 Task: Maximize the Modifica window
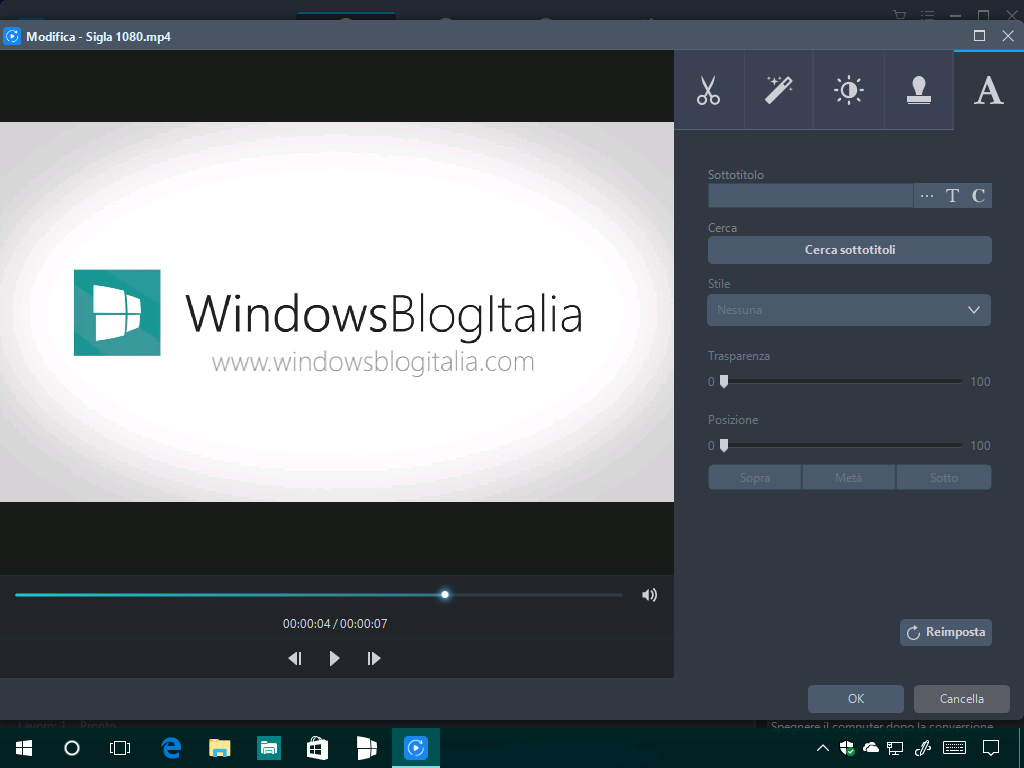(x=979, y=36)
